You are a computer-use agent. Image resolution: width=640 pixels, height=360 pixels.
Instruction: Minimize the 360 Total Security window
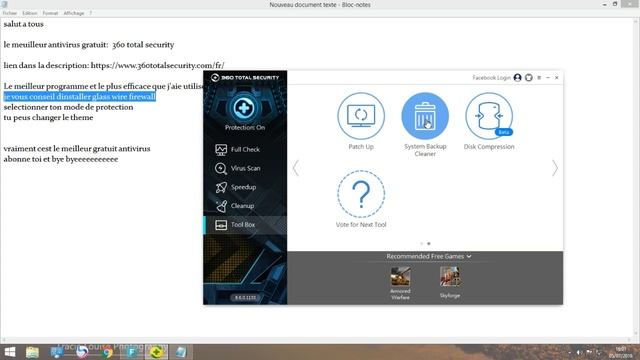pyautogui.click(x=548, y=78)
